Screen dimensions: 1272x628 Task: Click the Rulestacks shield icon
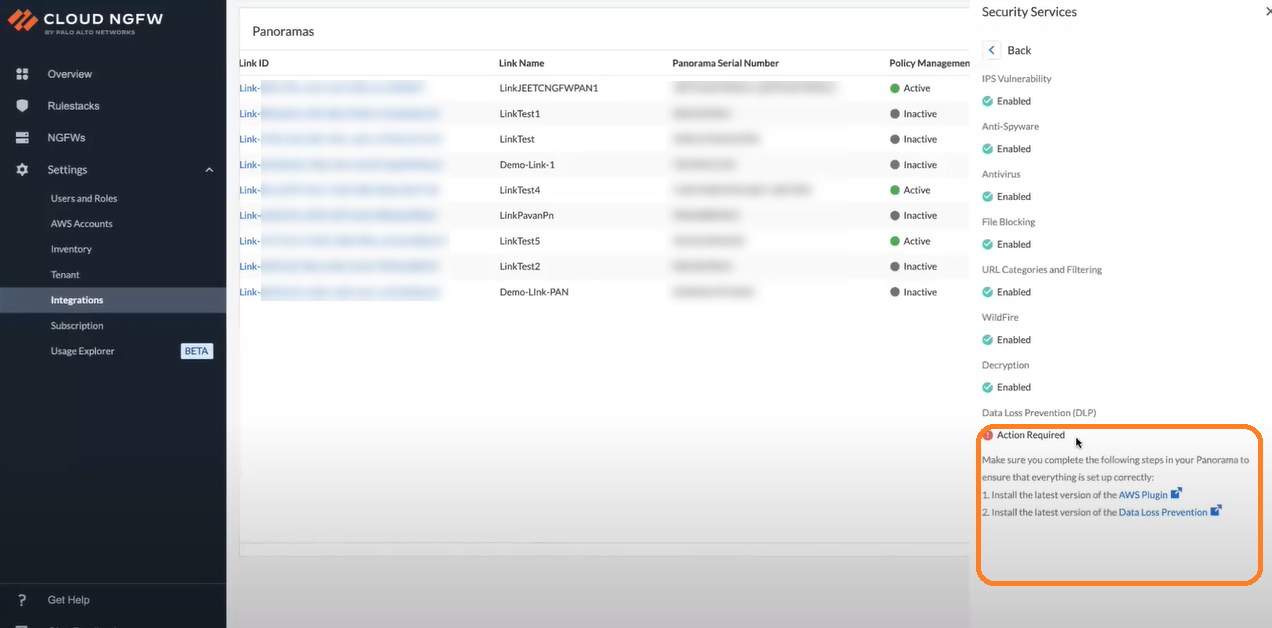[22, 106]
